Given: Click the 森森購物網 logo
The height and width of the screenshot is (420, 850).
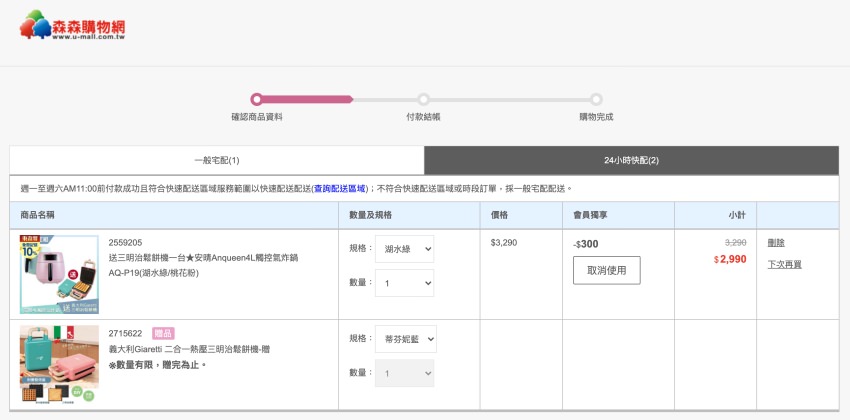Looking at the screenshot, I should 72,25.
